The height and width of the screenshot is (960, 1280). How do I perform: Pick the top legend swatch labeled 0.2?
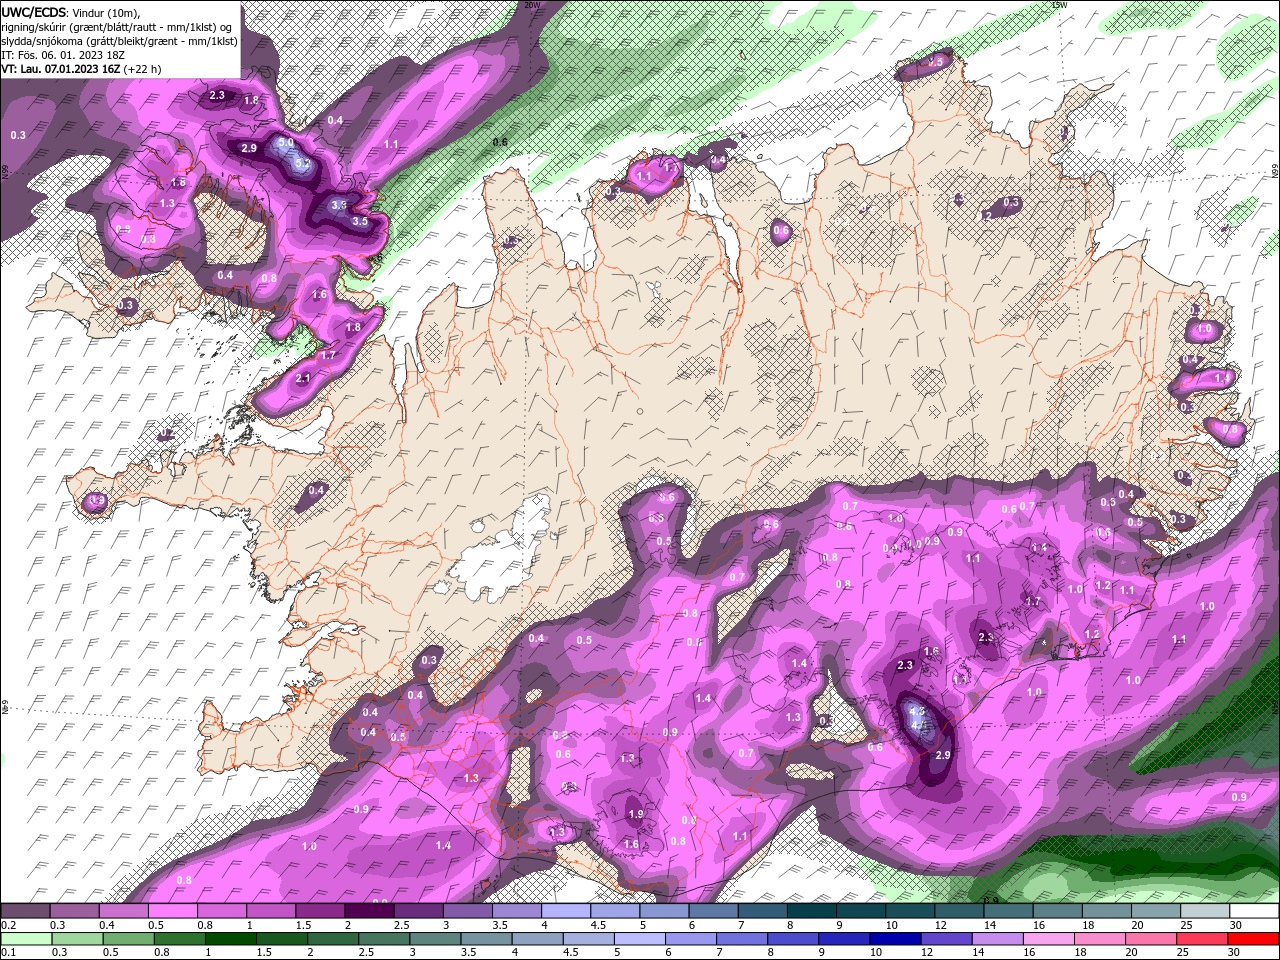click(25, 911)
